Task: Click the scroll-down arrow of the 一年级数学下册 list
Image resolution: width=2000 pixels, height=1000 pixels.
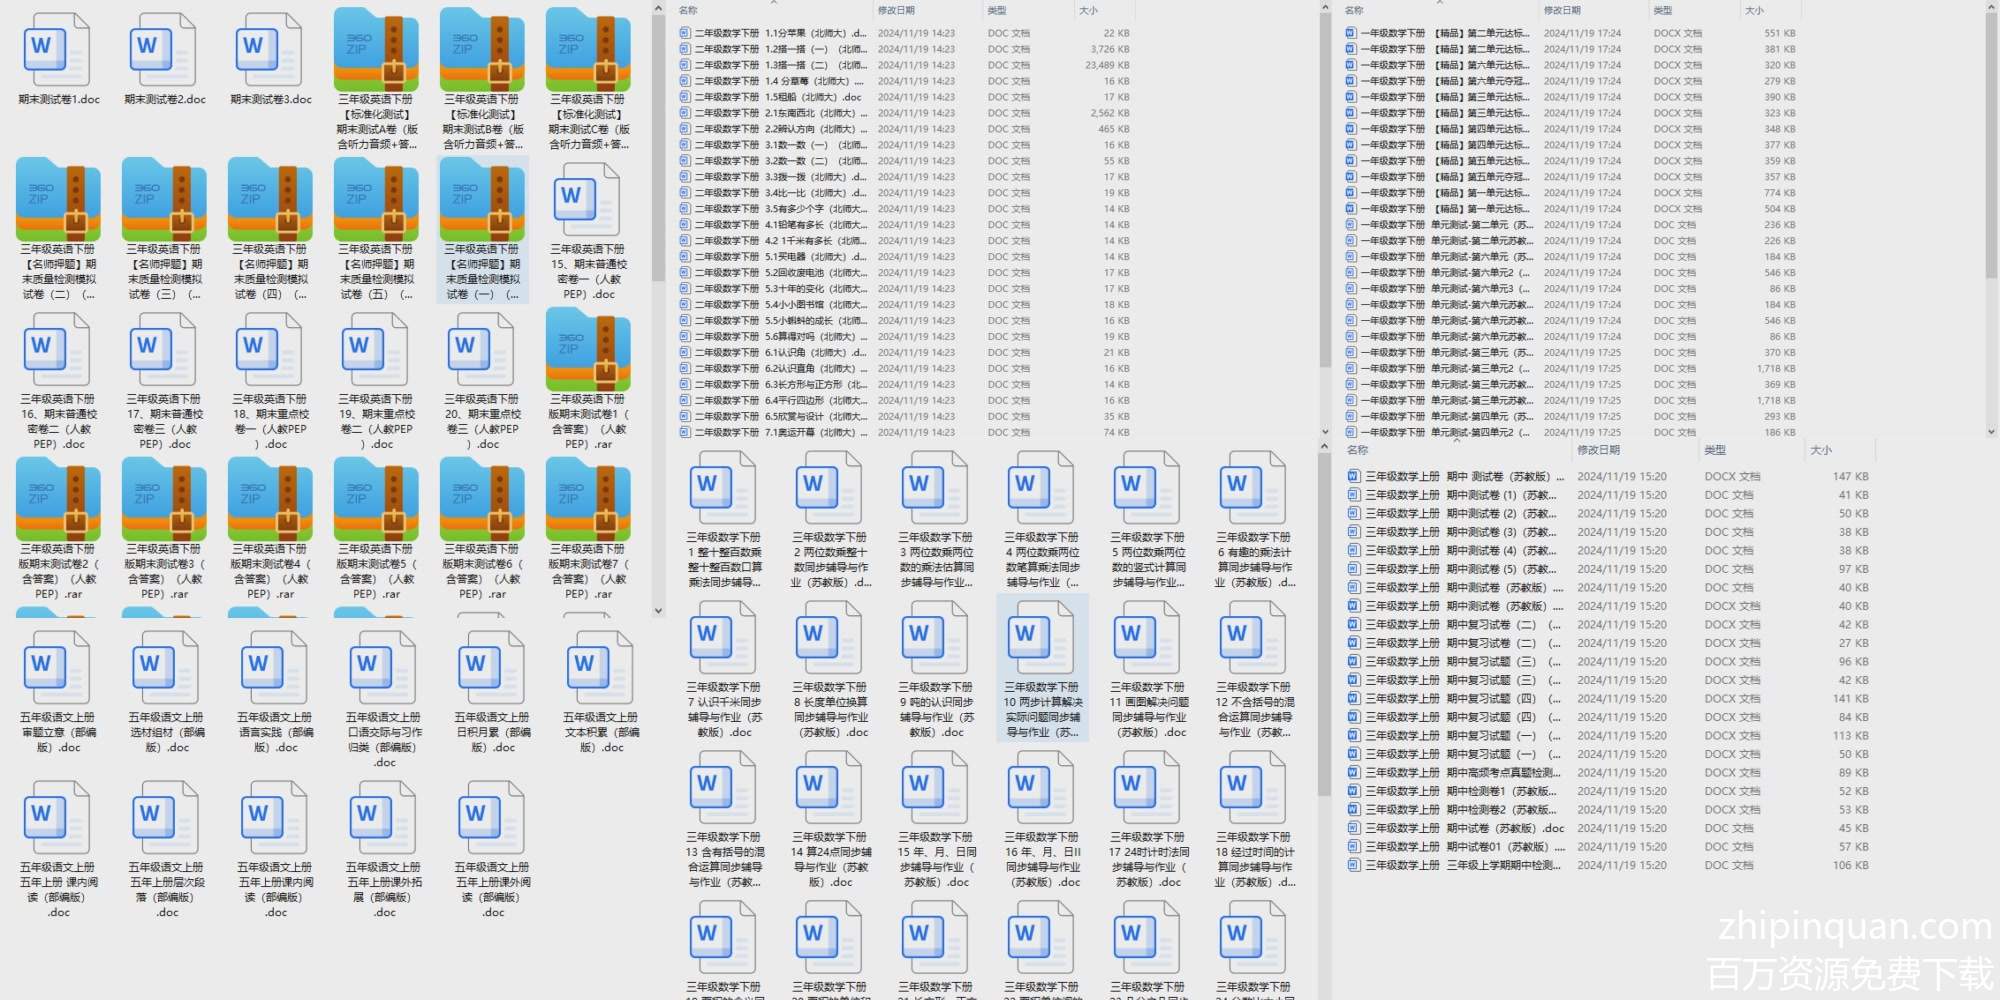Action: point(1991,432)
